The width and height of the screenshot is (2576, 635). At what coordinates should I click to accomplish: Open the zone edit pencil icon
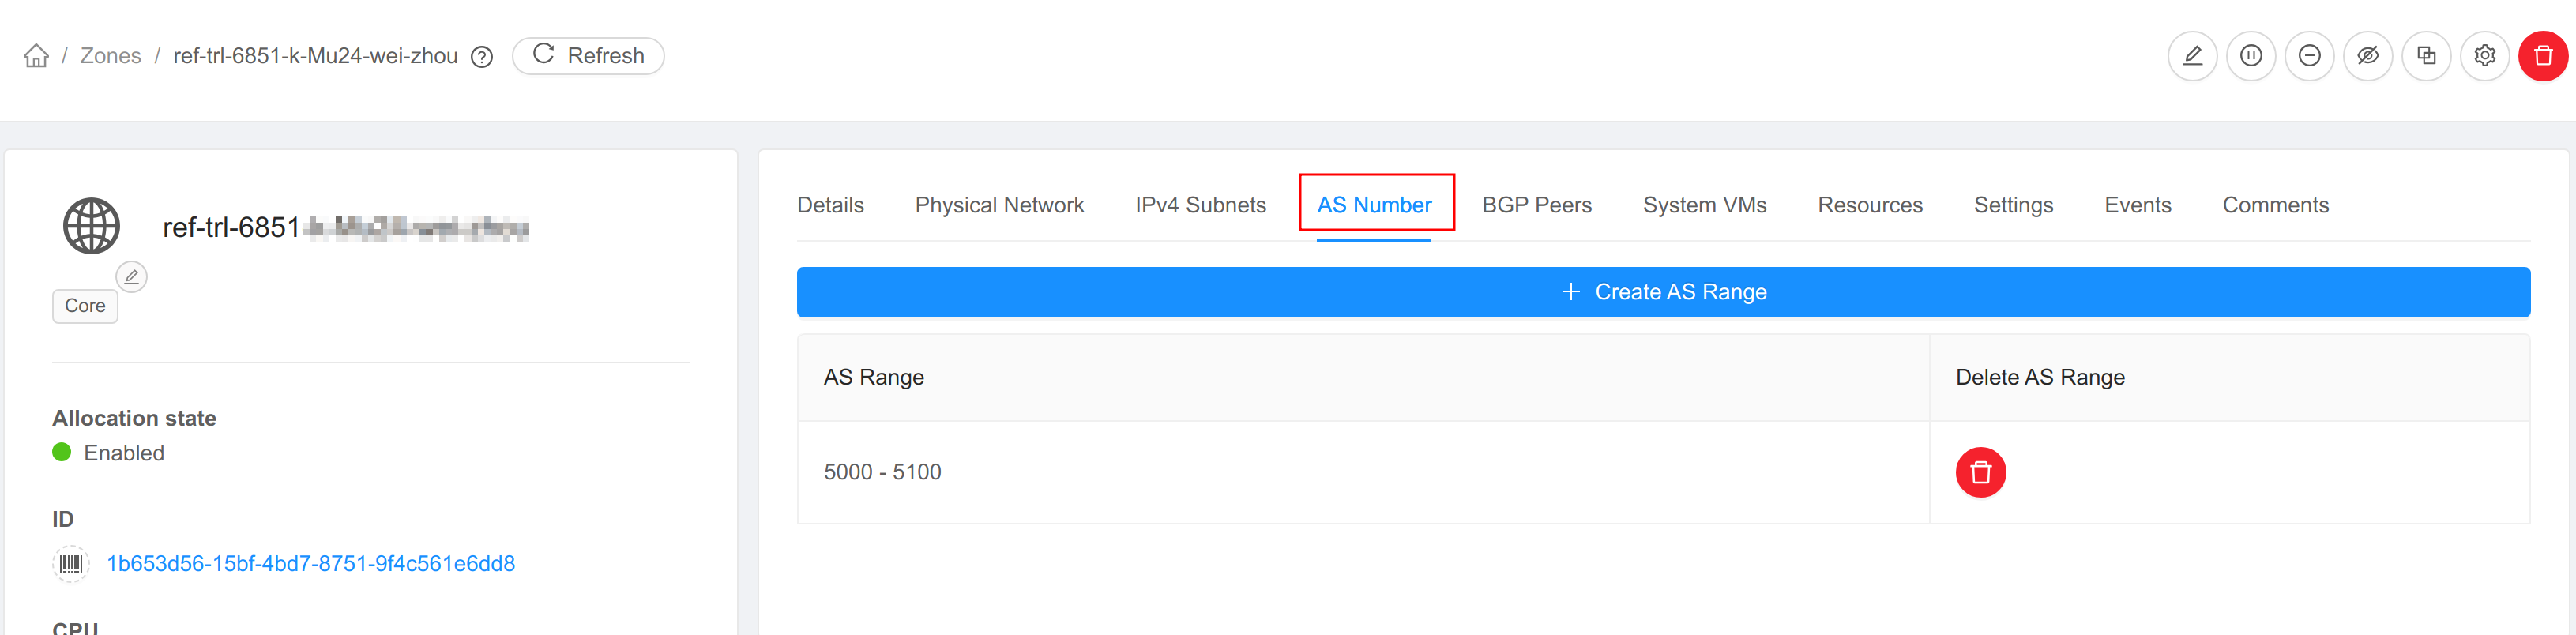(x=2192, y=55)
